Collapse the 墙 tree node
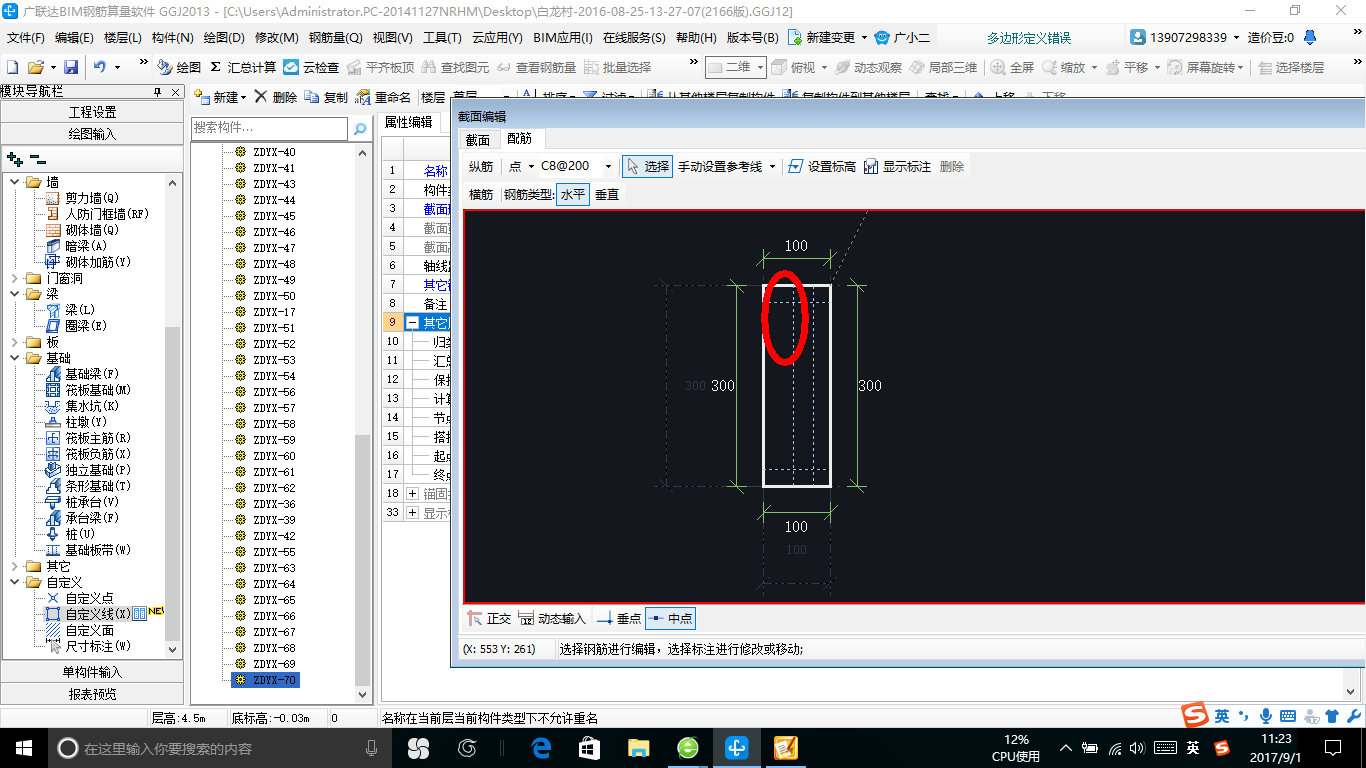 15,182
